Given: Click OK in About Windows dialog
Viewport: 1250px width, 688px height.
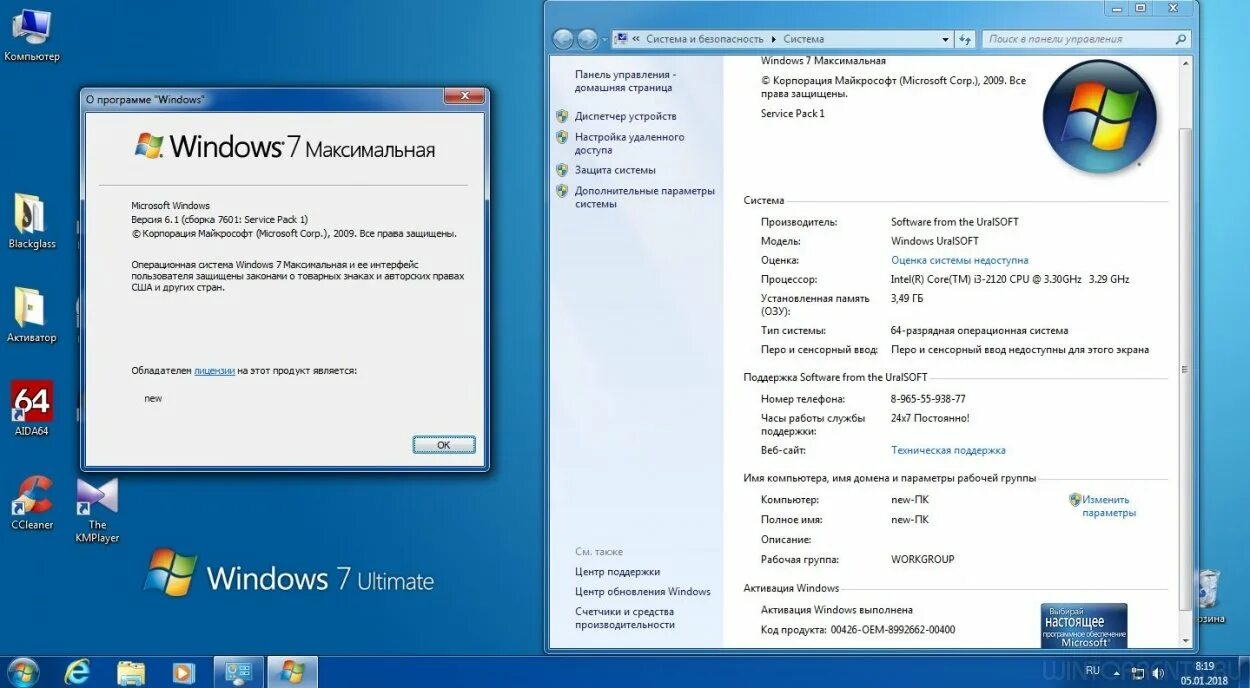Looking at the screenshot, I should 444,444.
